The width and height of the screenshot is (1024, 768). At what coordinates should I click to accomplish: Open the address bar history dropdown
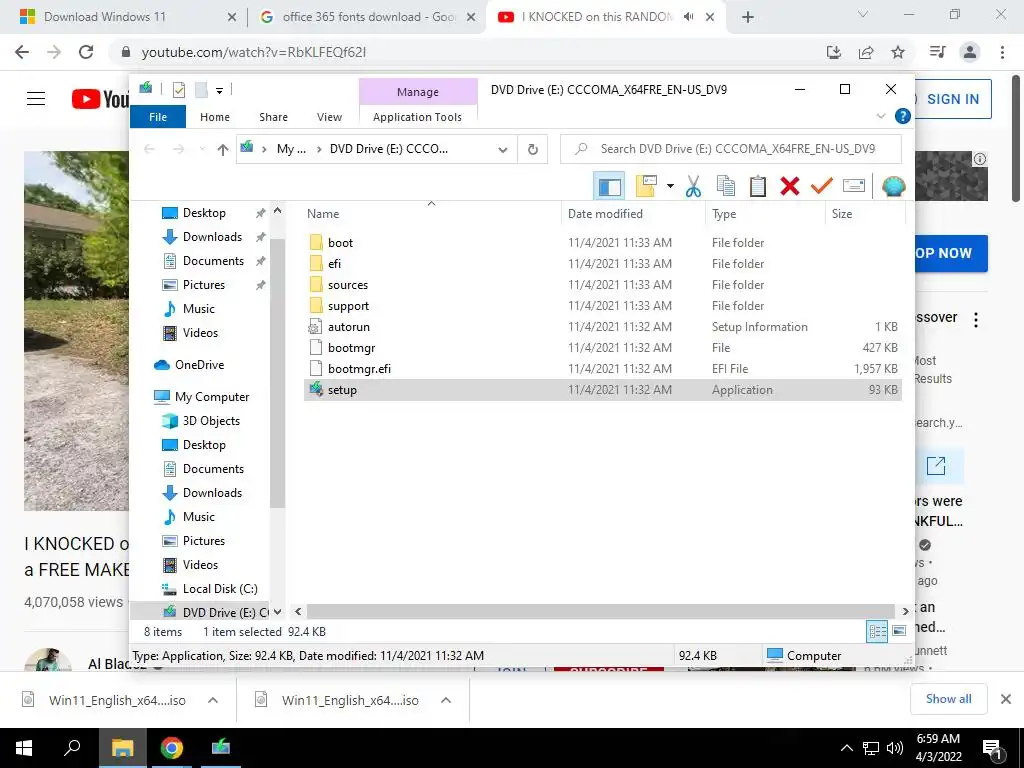[503, 150]
